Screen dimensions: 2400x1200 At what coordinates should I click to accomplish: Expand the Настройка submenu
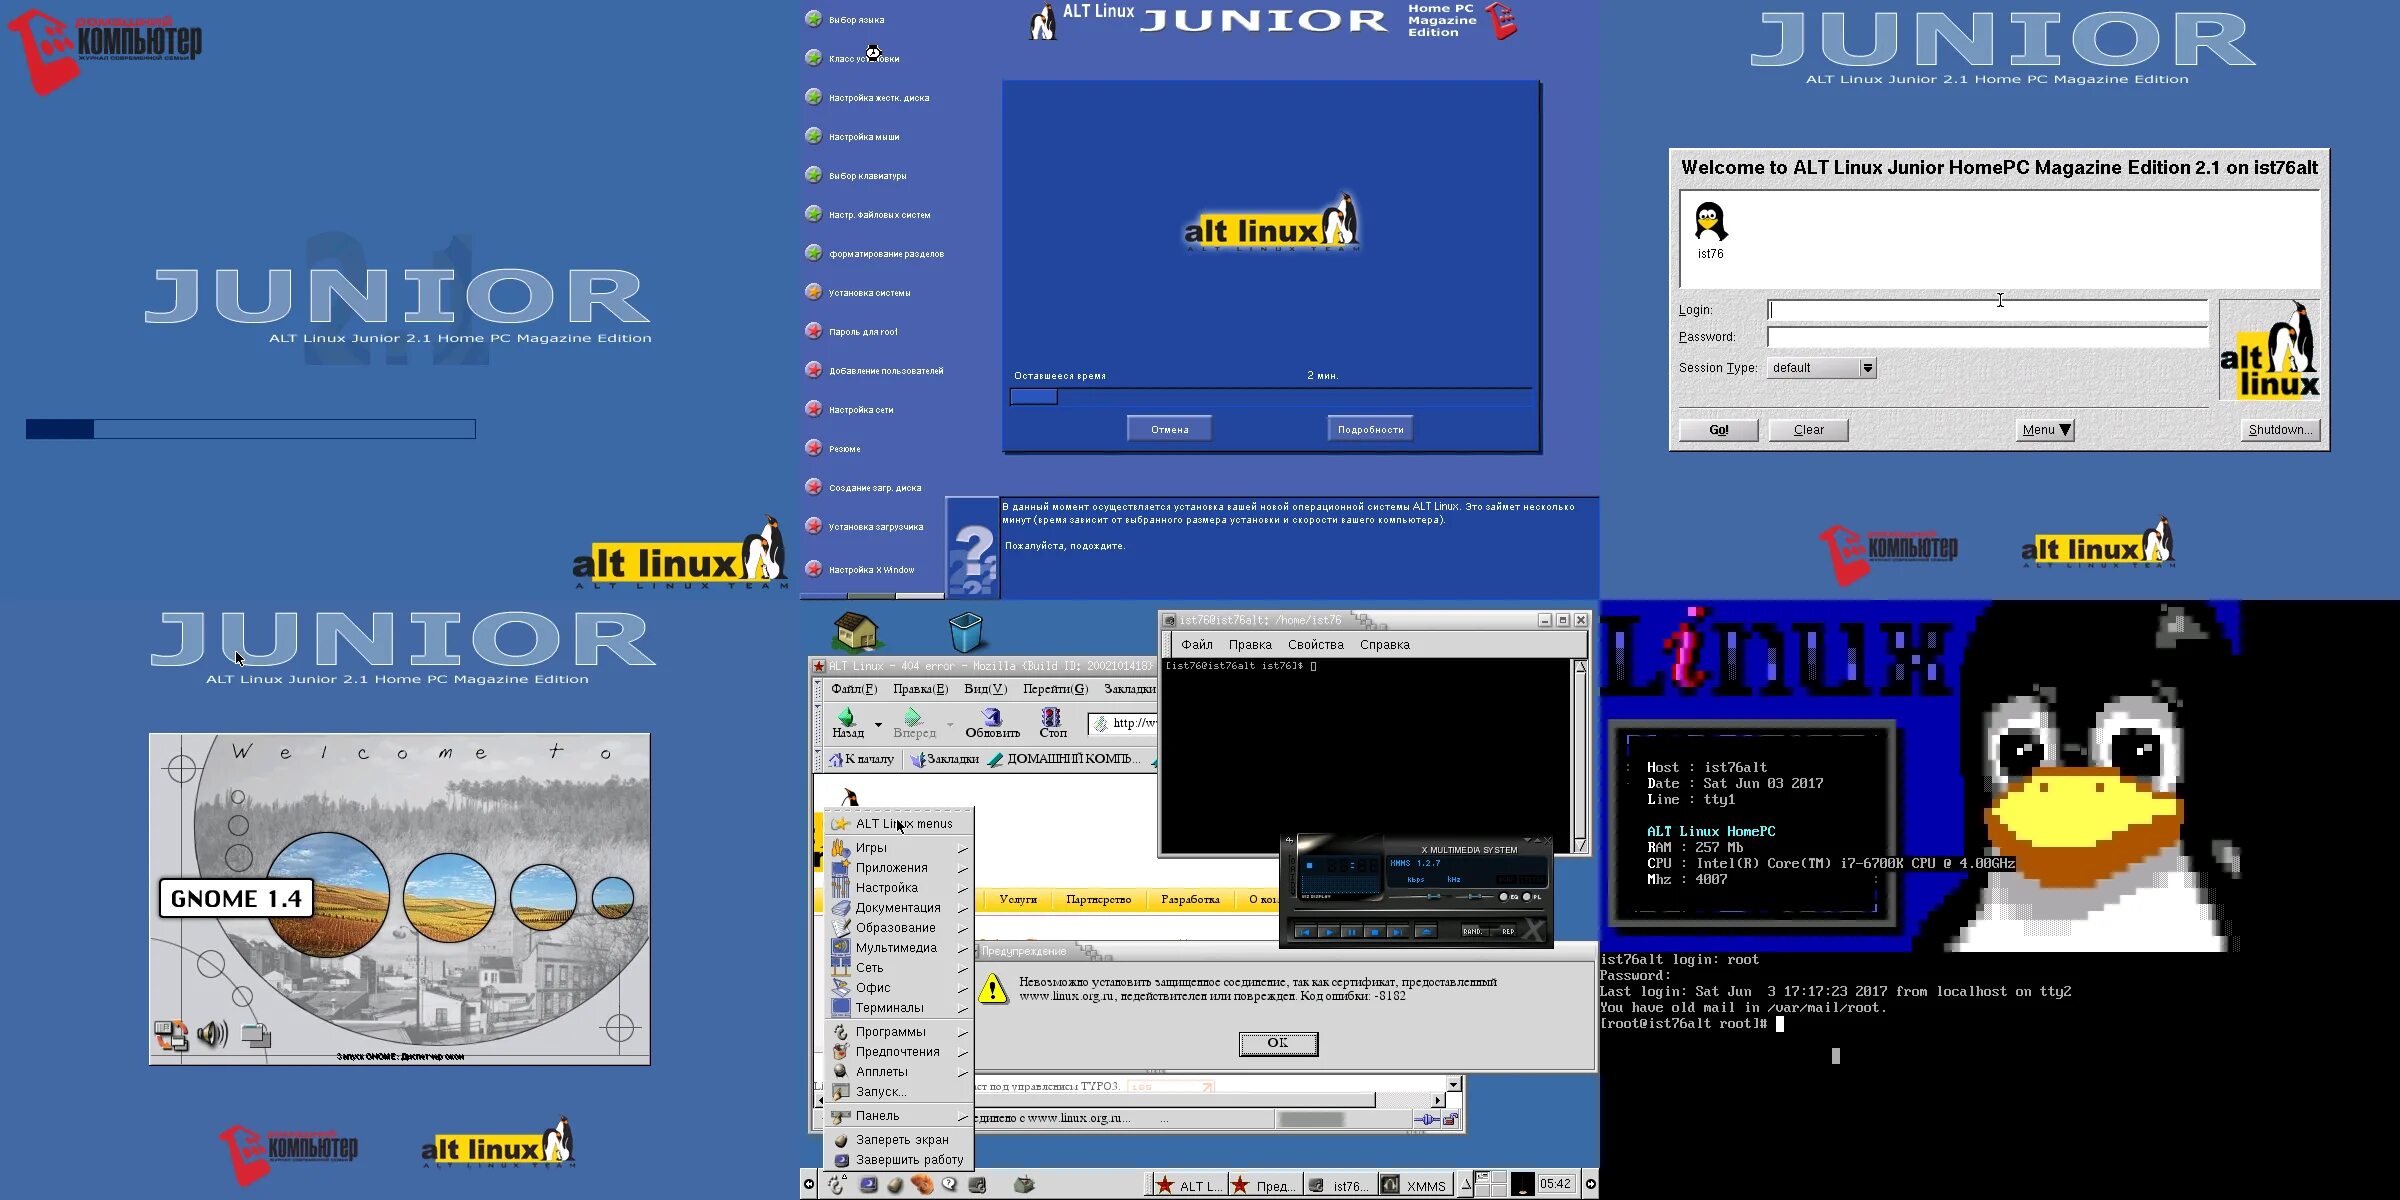coord(899,888)
